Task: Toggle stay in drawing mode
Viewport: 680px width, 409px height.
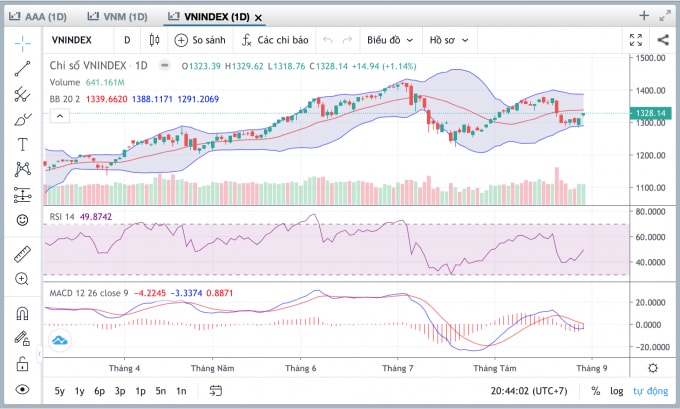Action: pyautogui.click(x=23, y=338)
